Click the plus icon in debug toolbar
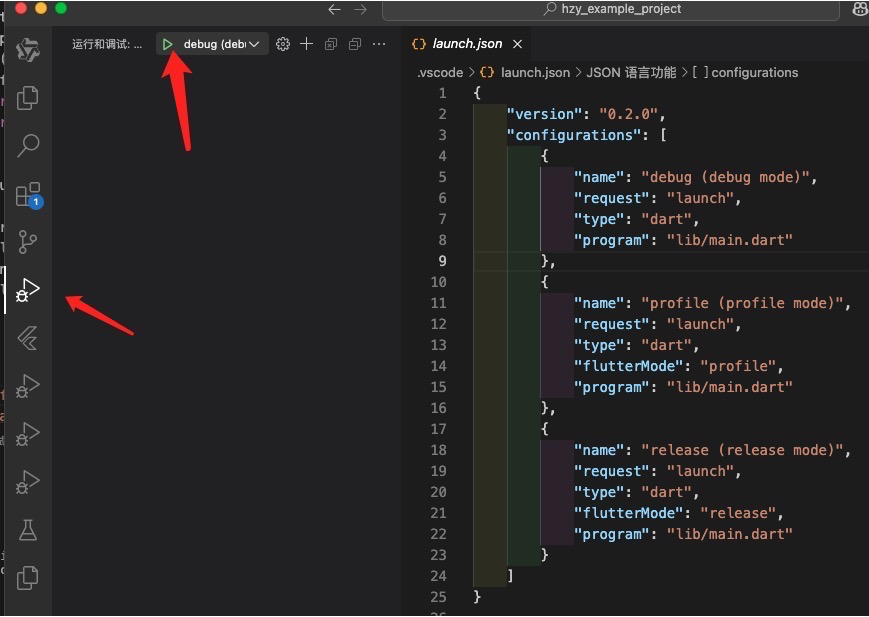Image resolution: width=869 pixels, height=617 pixels. [x=306, y=44]
